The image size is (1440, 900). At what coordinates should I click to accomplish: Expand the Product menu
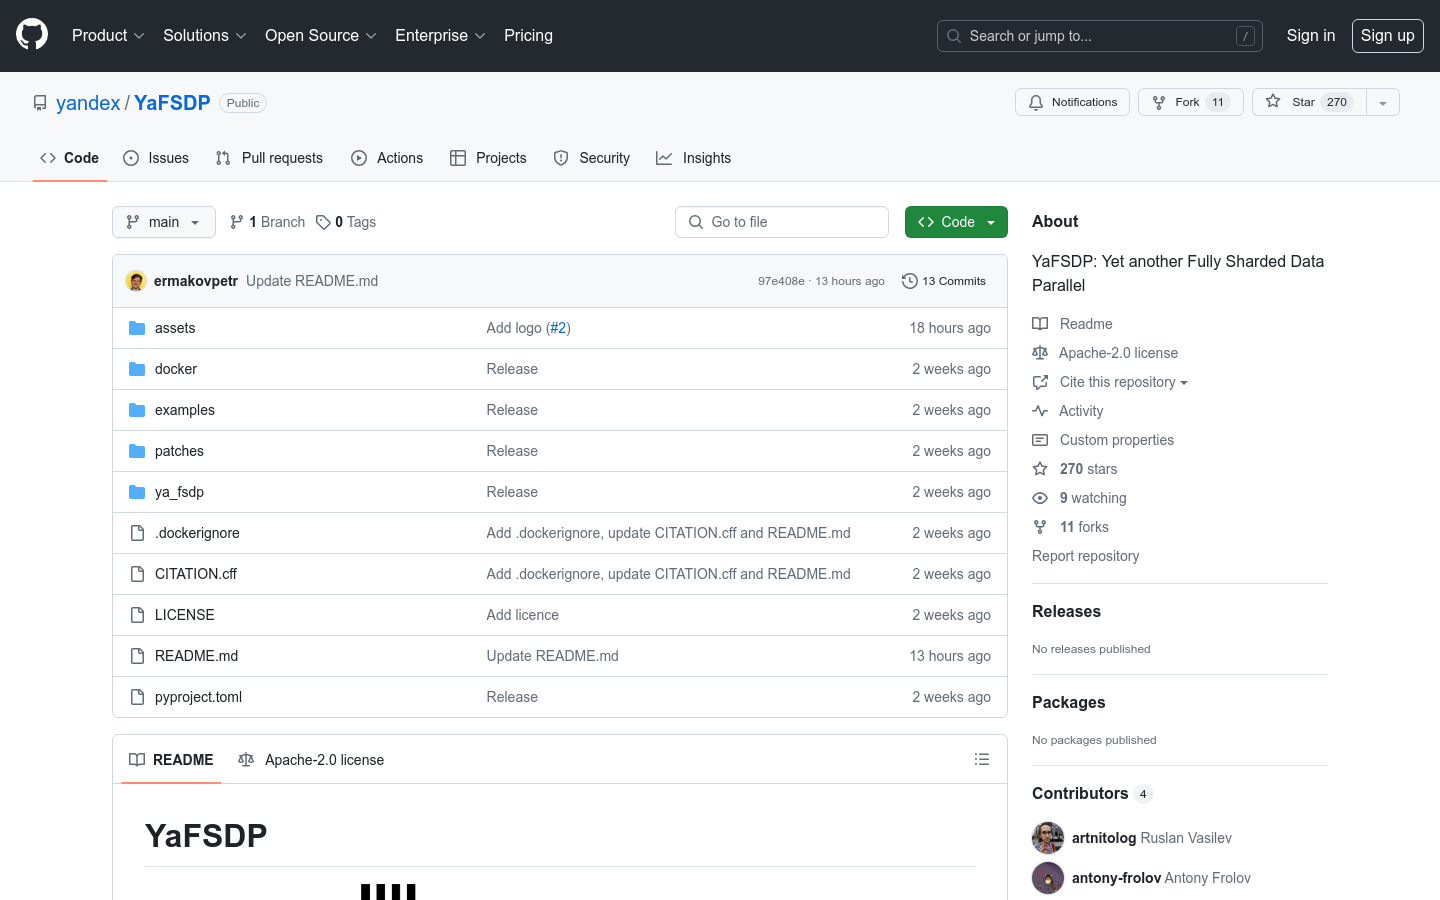pos(108,35)
